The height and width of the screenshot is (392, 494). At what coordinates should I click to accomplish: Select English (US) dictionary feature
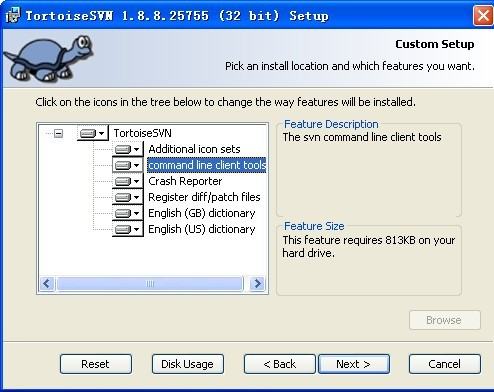(x=202, y=229)
